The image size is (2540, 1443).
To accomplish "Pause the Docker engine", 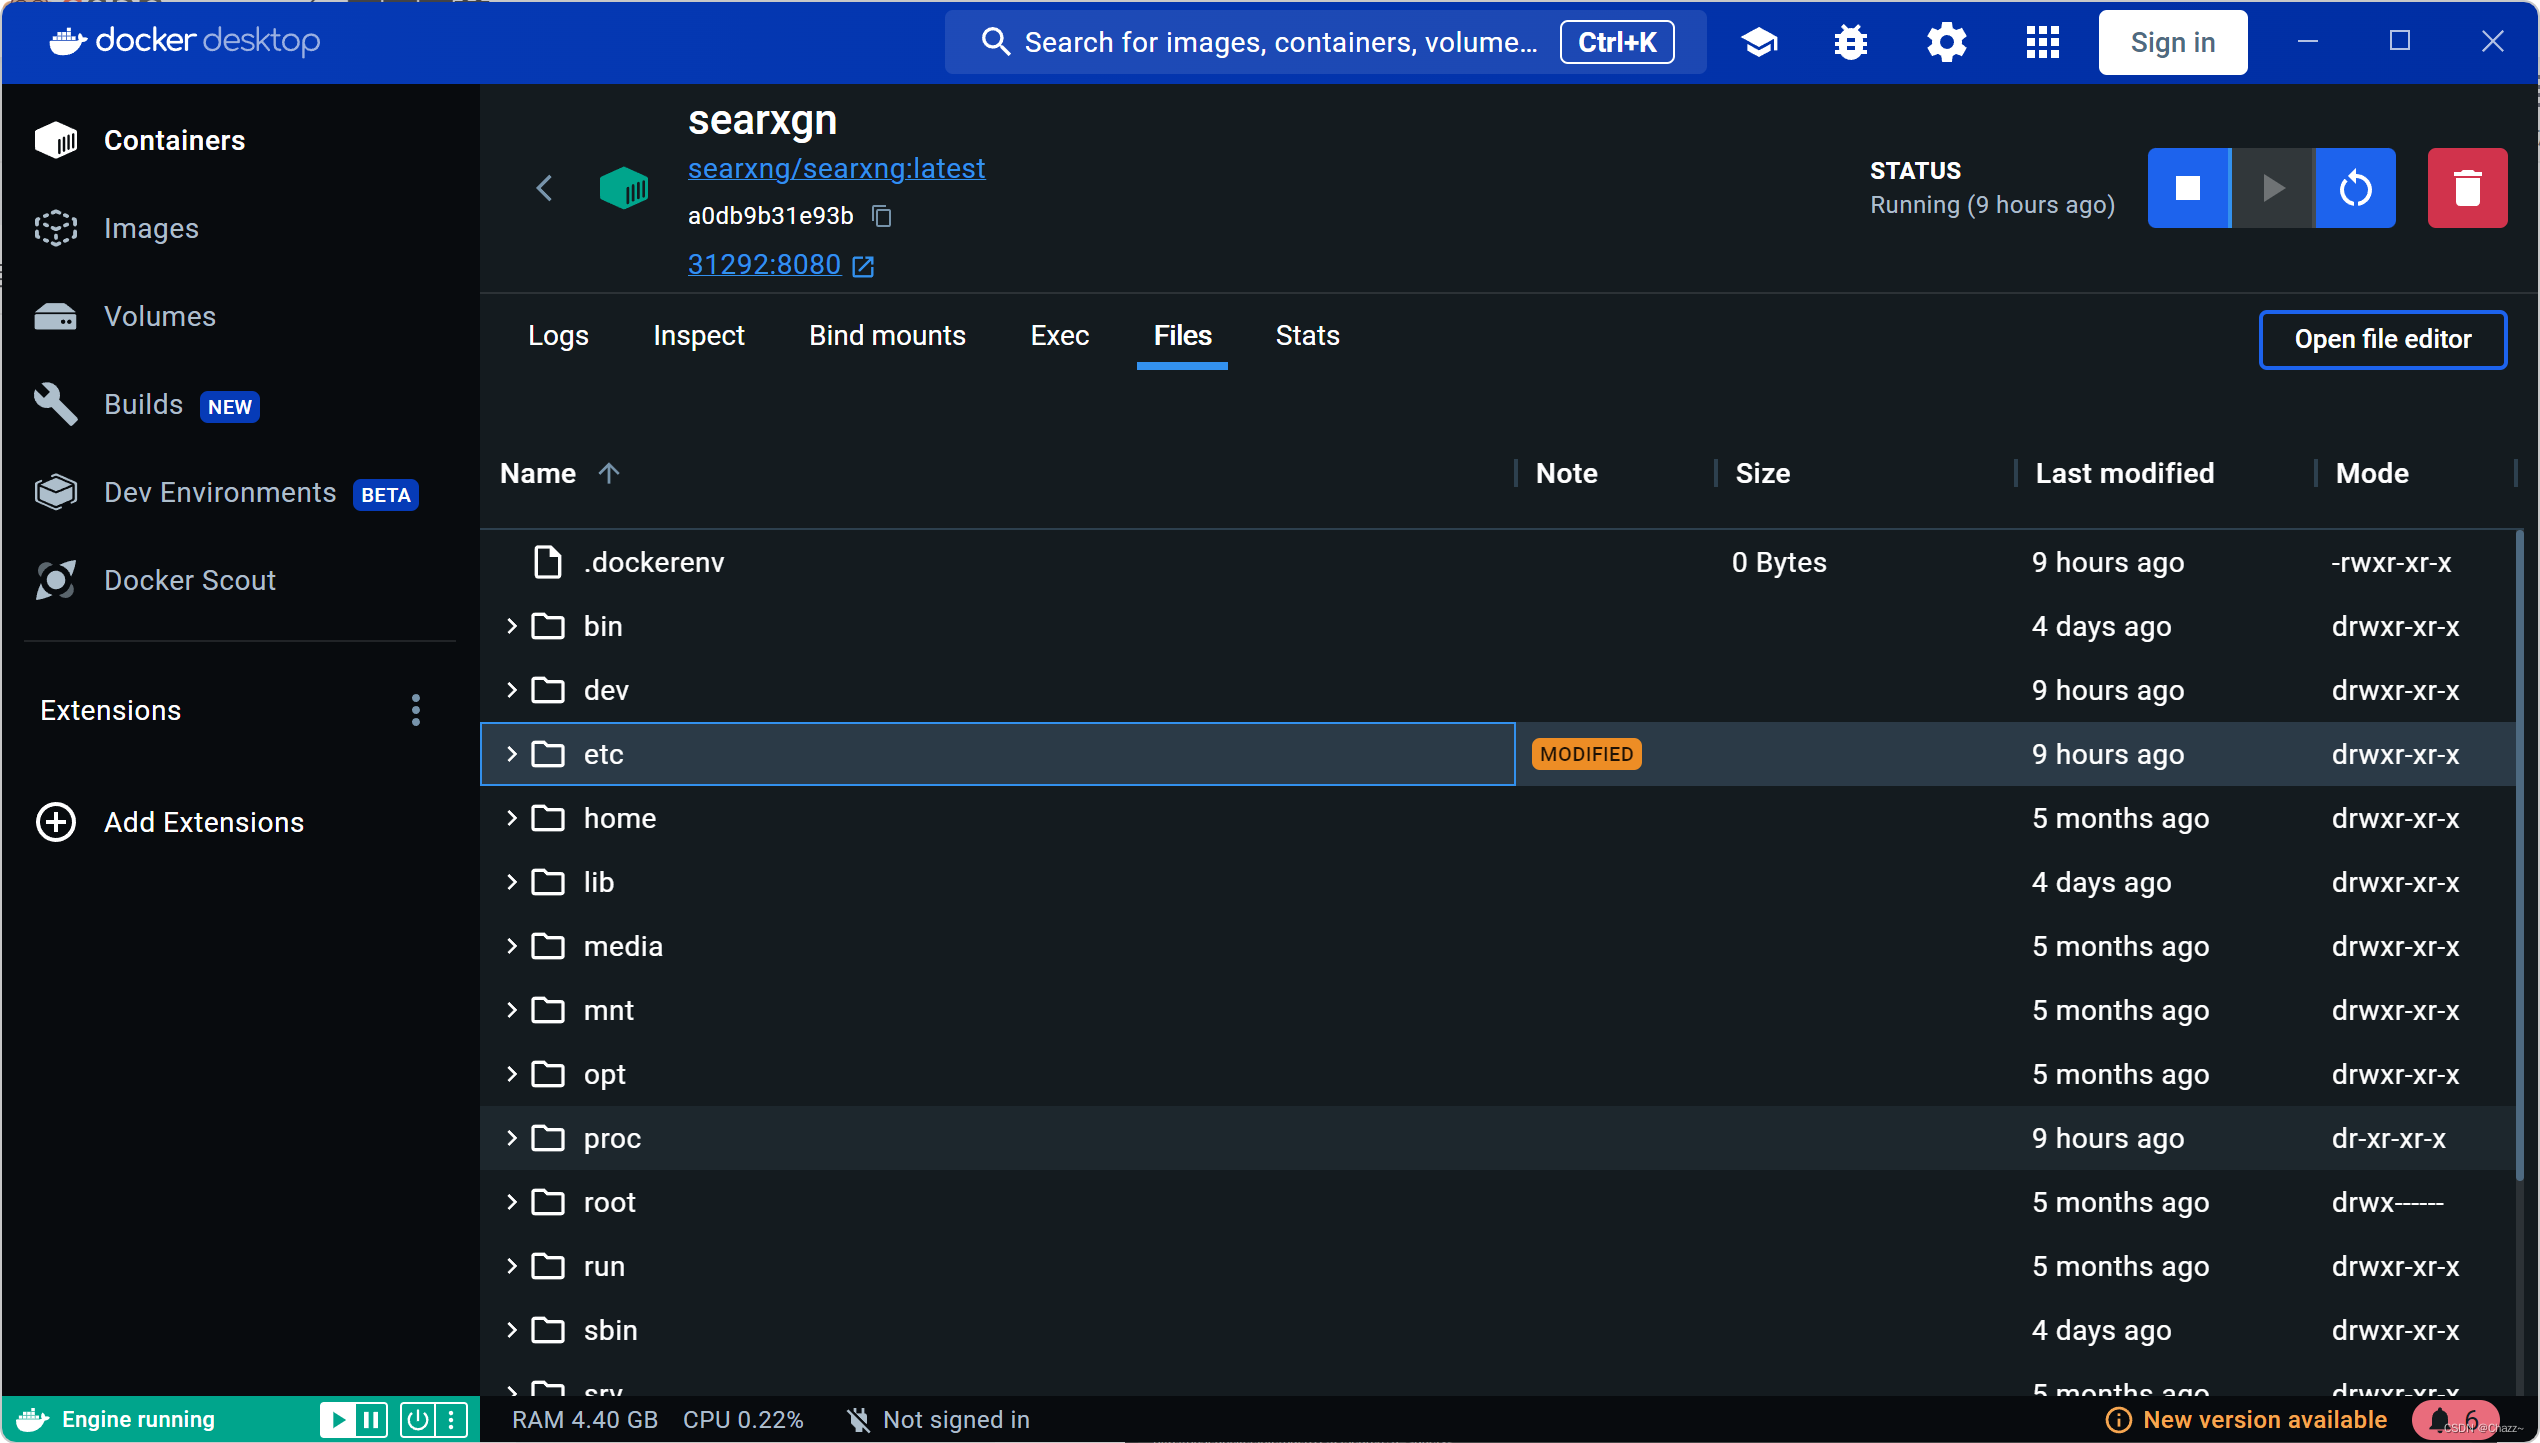I will pyautogui.click(x=371, y=1419).
